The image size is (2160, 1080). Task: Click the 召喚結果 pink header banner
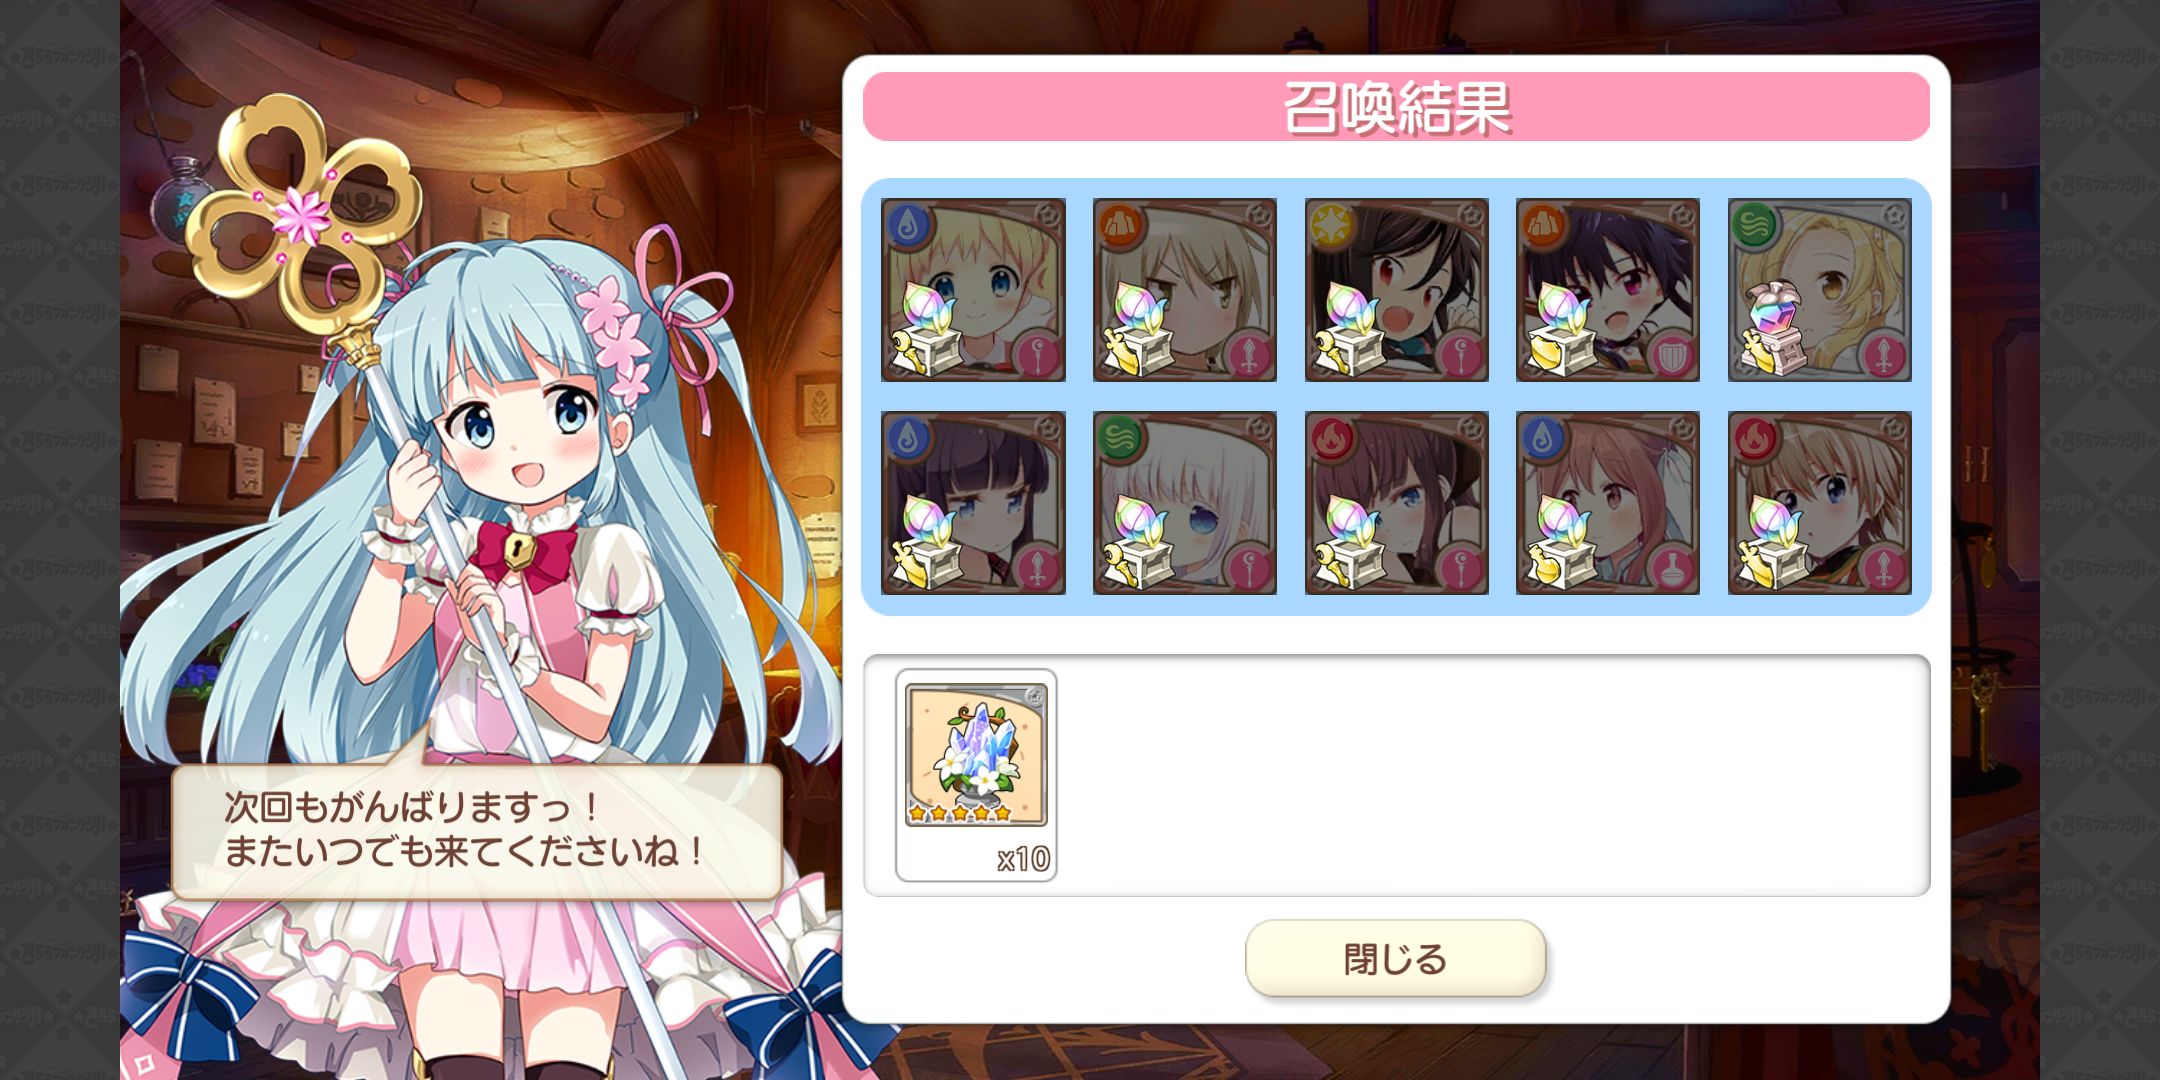1396,107
